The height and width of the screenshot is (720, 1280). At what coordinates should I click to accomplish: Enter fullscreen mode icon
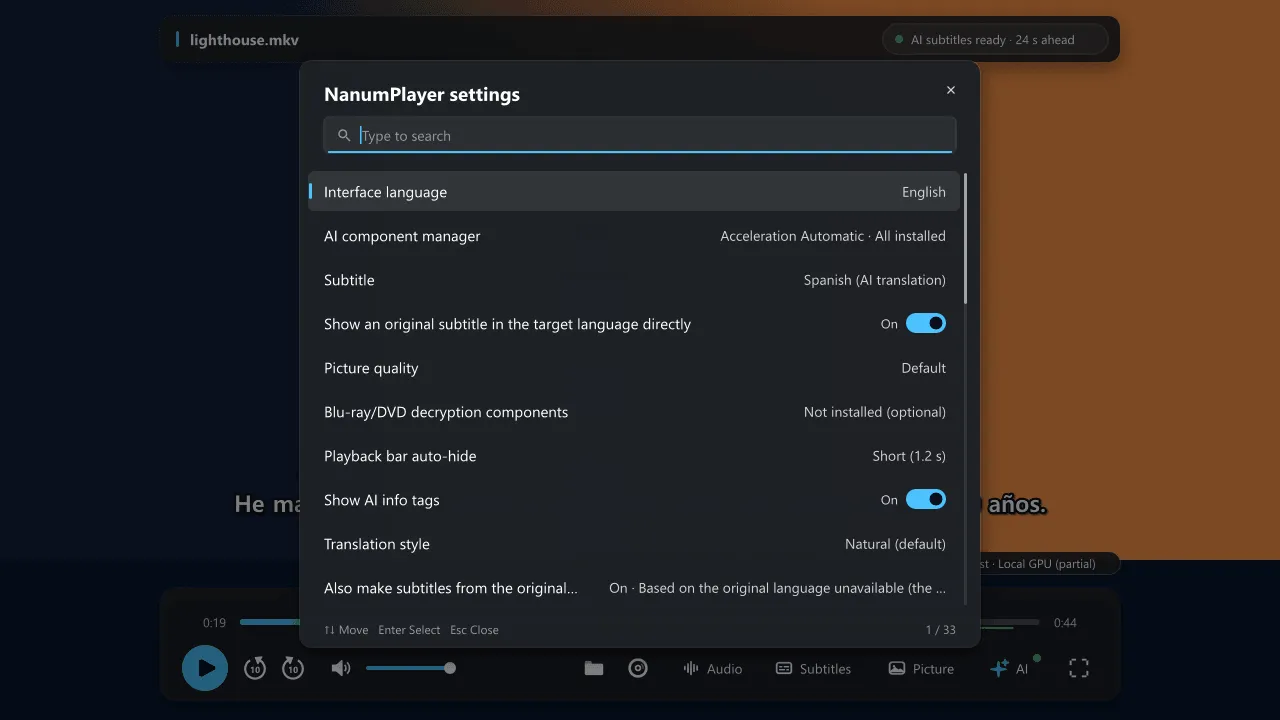[1079, 668]
